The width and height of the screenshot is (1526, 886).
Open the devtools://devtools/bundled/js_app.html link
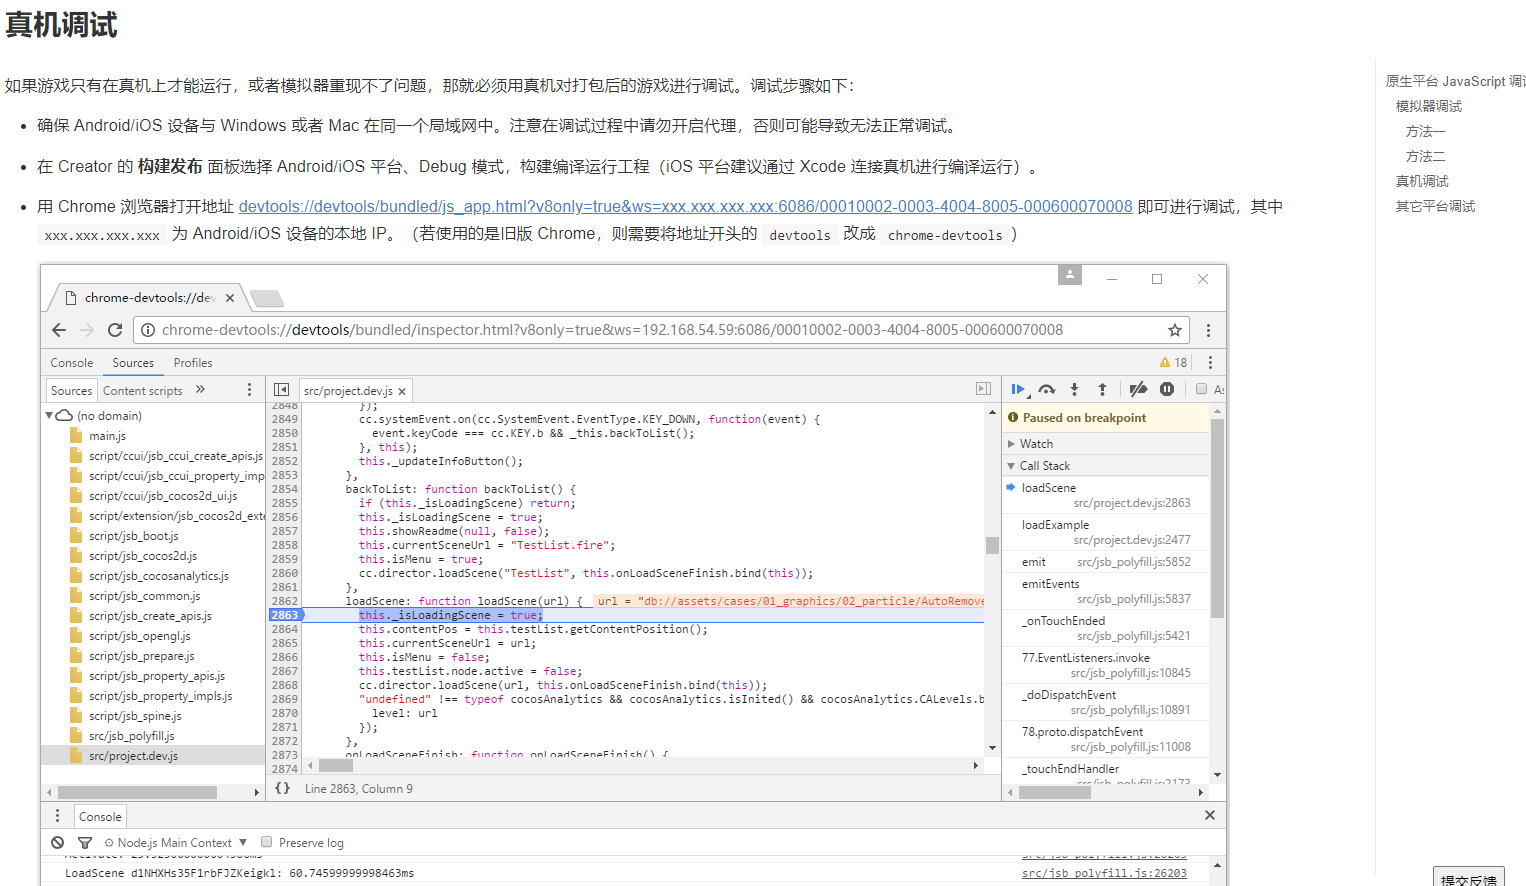tap(685, 207)
